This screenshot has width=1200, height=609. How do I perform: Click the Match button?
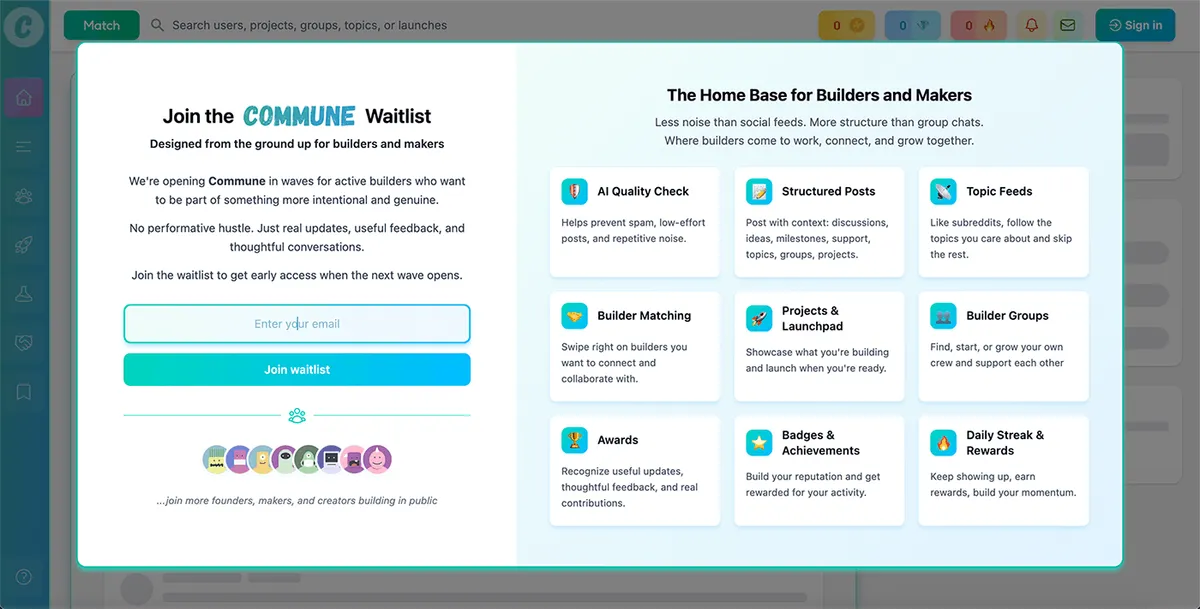pyautogui.click(x=102, y=25)
